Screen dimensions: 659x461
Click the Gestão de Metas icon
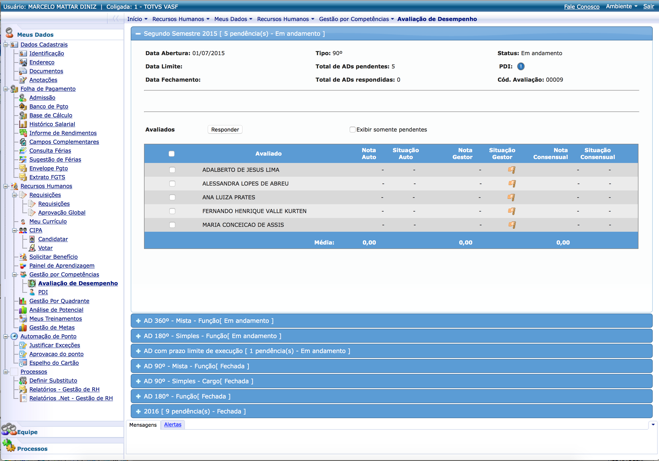23,327
